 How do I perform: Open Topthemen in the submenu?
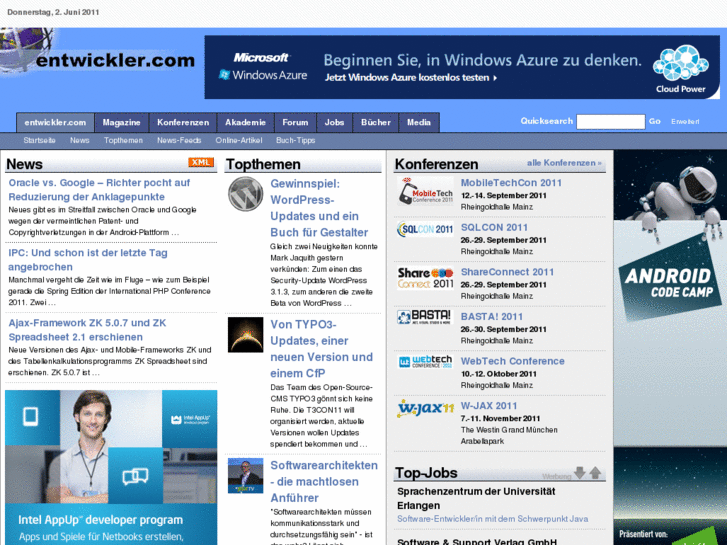tap(123, 140)
